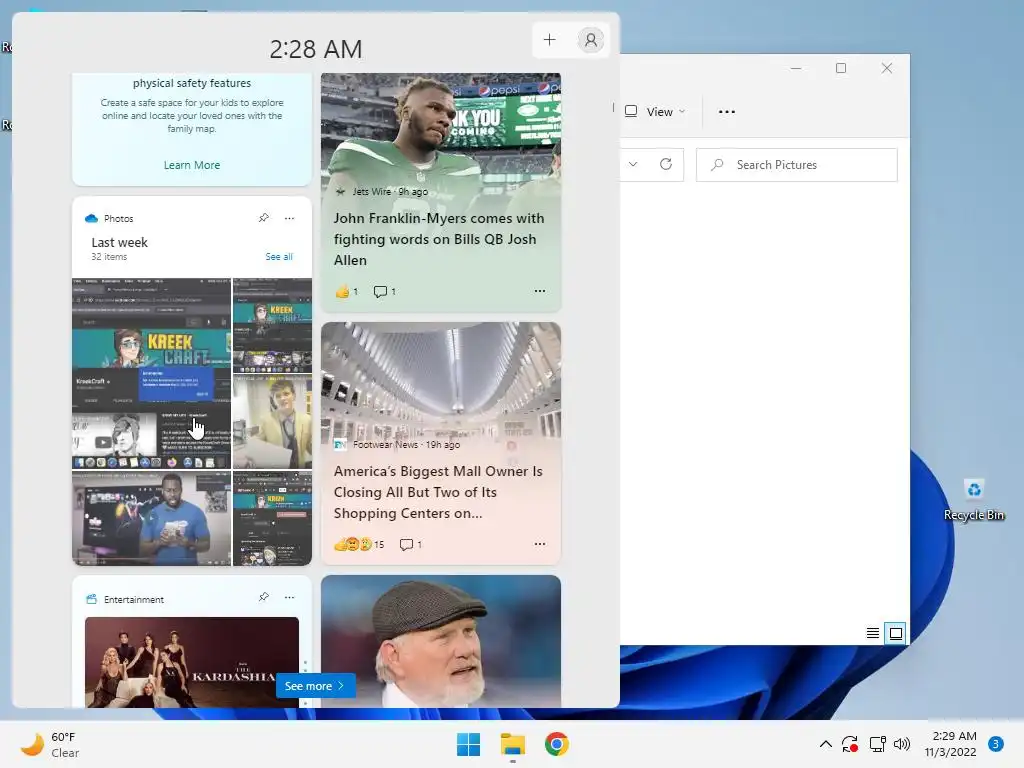Open the man in blue shirt photo
The height and width of the screenshot is (768, 1024).
[x=152, y=519]
